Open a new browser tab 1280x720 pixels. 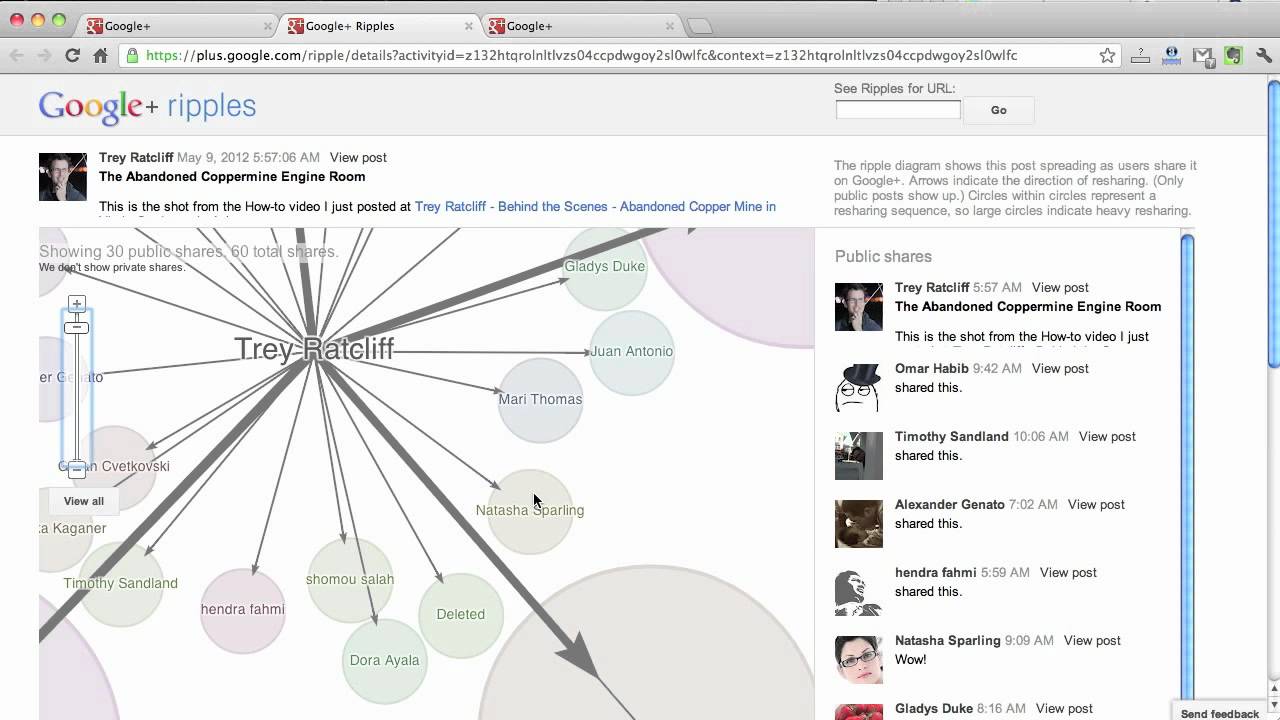(x=700, y=26)
